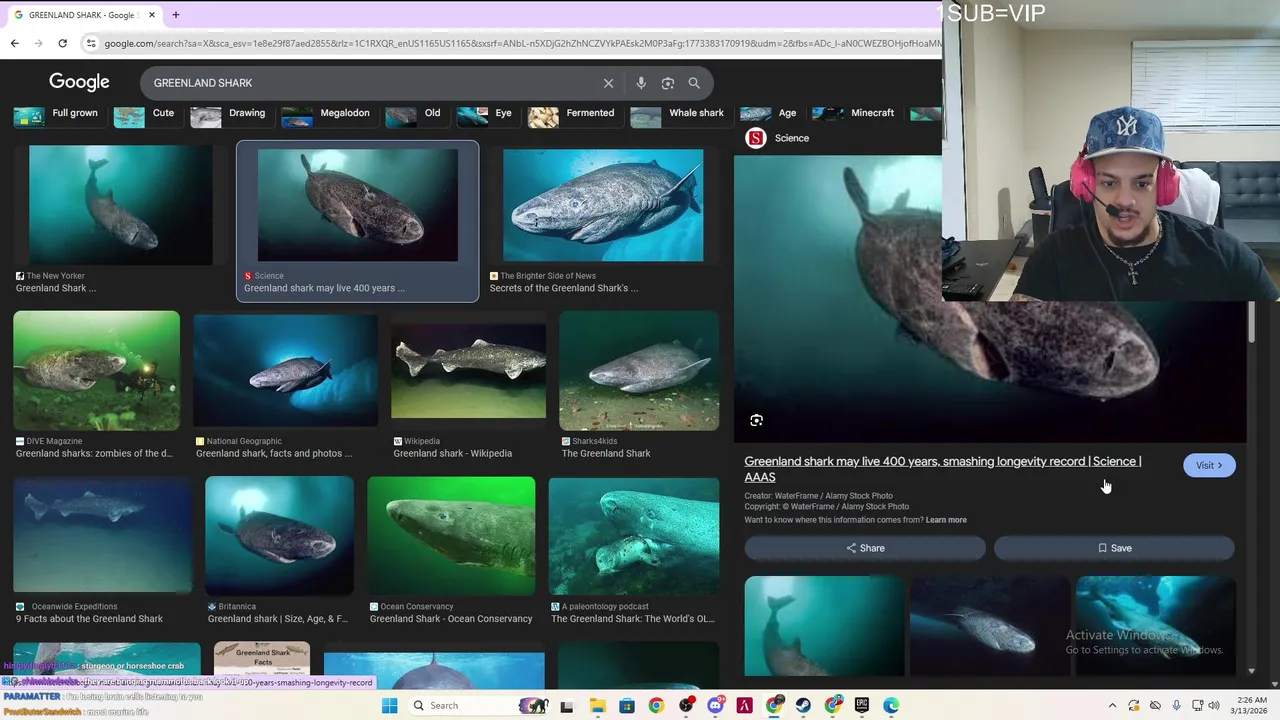
Task: Launch Steam from the taskbar
Action: [803, 705]
